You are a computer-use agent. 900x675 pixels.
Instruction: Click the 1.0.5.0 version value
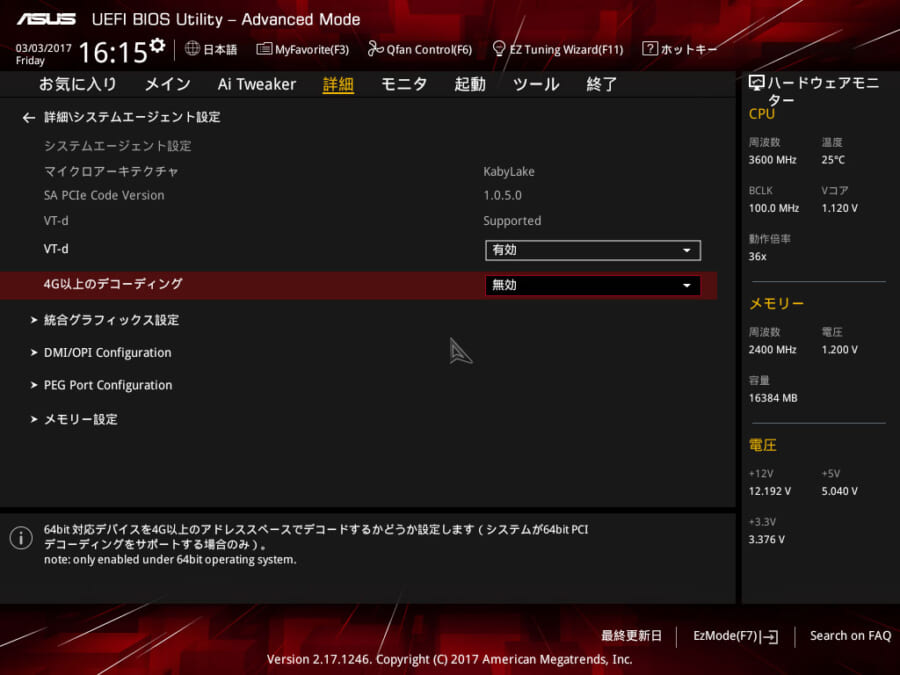(502, 196)
